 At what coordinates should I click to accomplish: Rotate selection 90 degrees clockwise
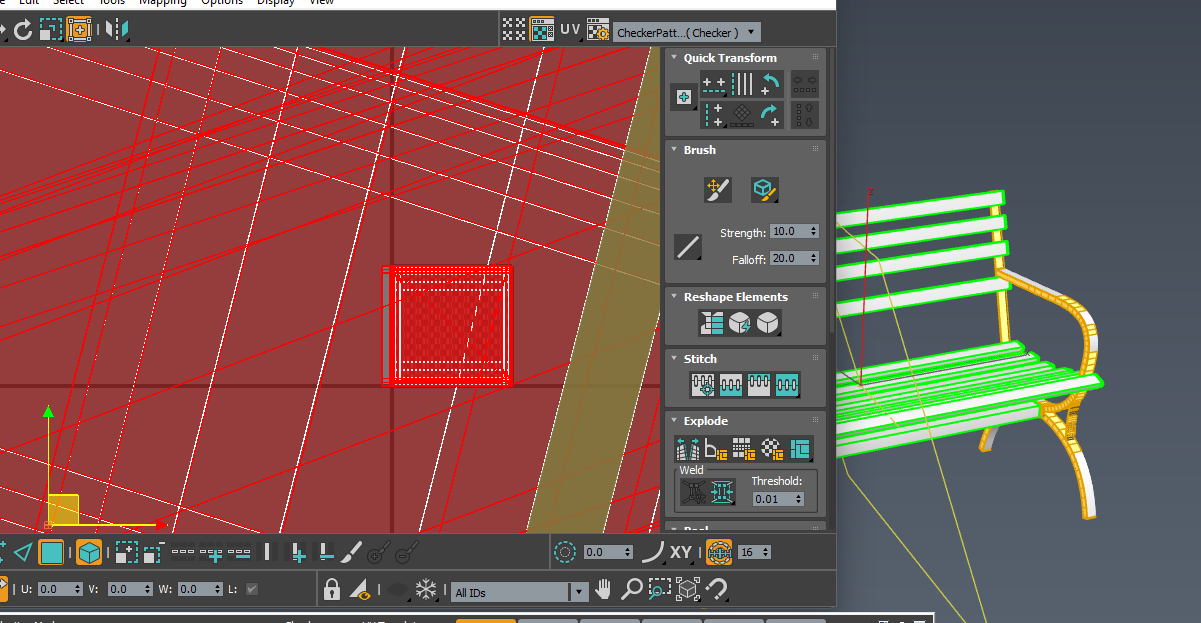pyautogui.click(x=770, y=114)
